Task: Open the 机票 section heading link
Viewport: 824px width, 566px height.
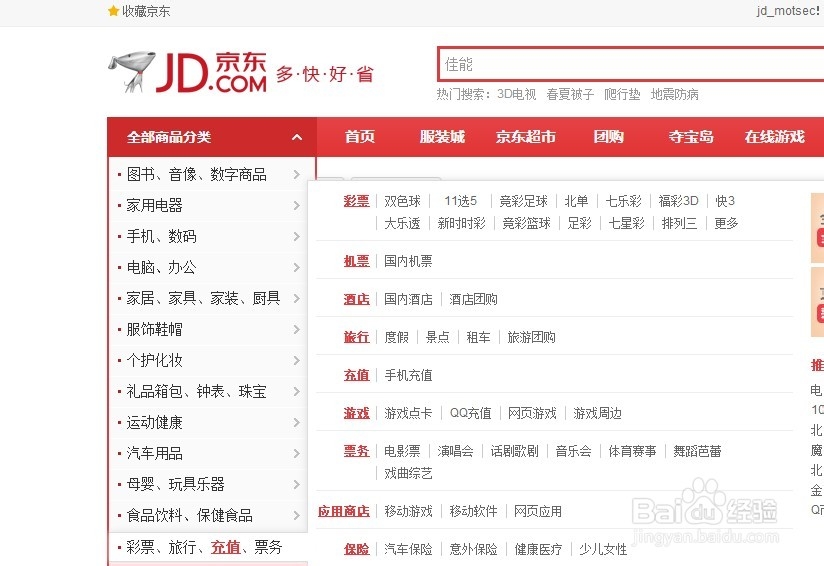Action: 357,261
